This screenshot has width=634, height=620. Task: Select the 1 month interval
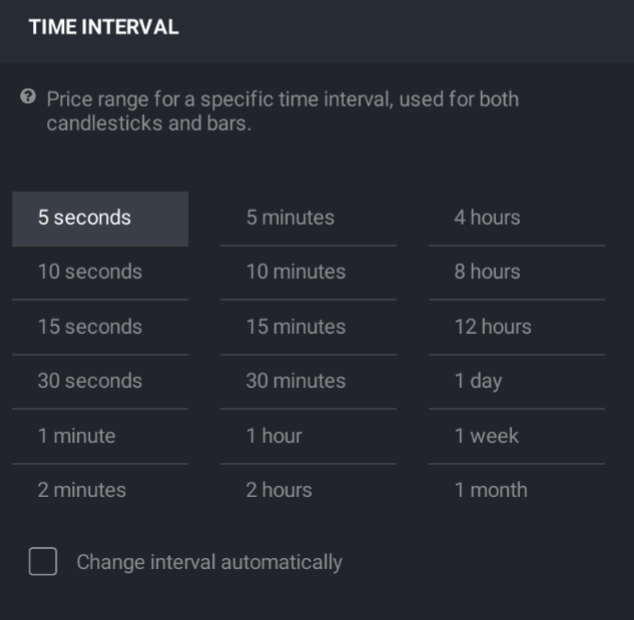point(517,491)
